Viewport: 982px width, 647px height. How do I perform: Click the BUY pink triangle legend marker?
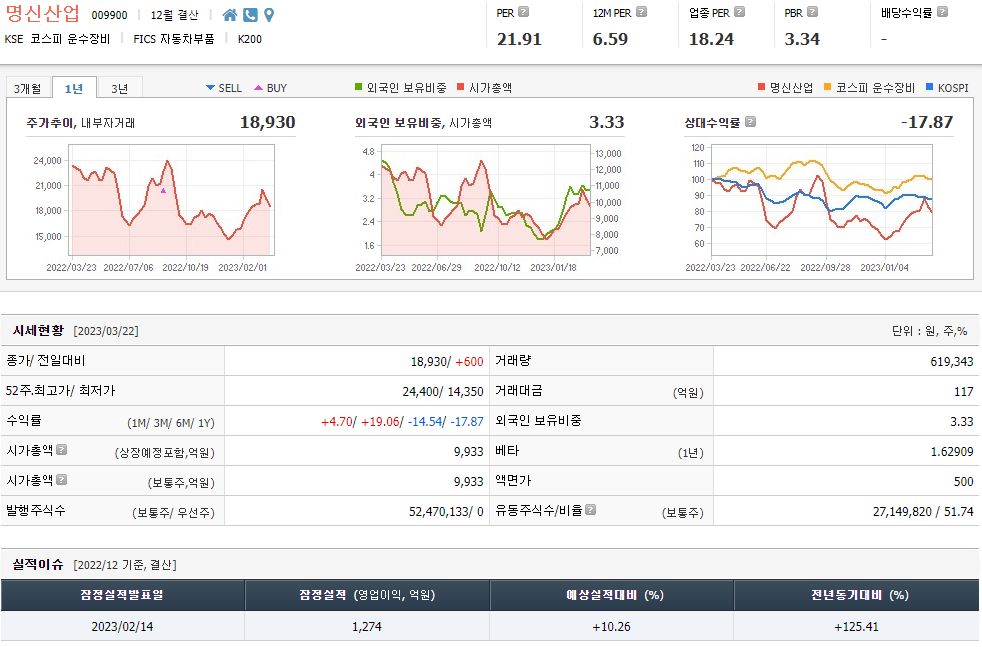point(258,88)
